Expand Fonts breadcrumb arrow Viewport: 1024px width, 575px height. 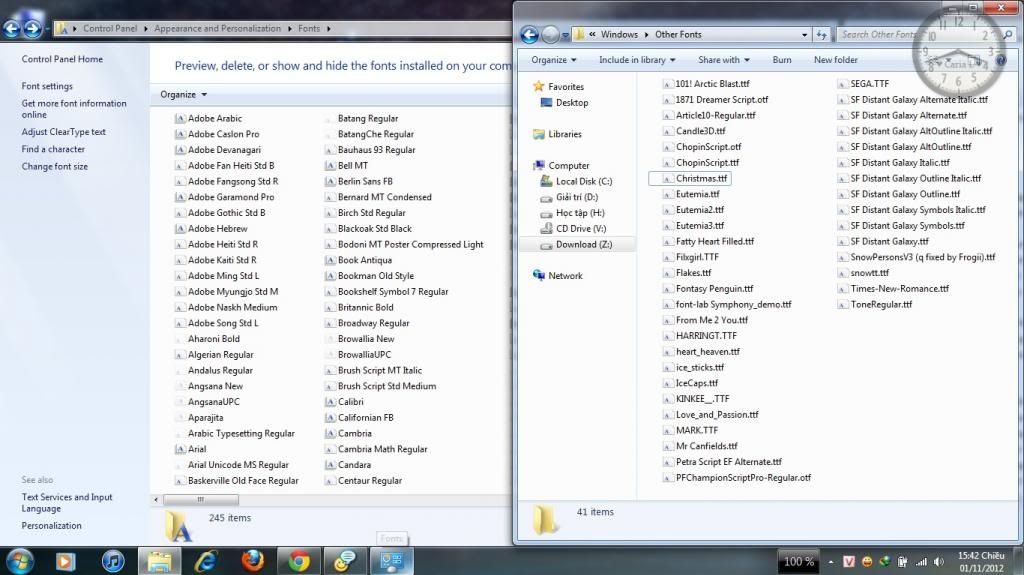(328, 29)
